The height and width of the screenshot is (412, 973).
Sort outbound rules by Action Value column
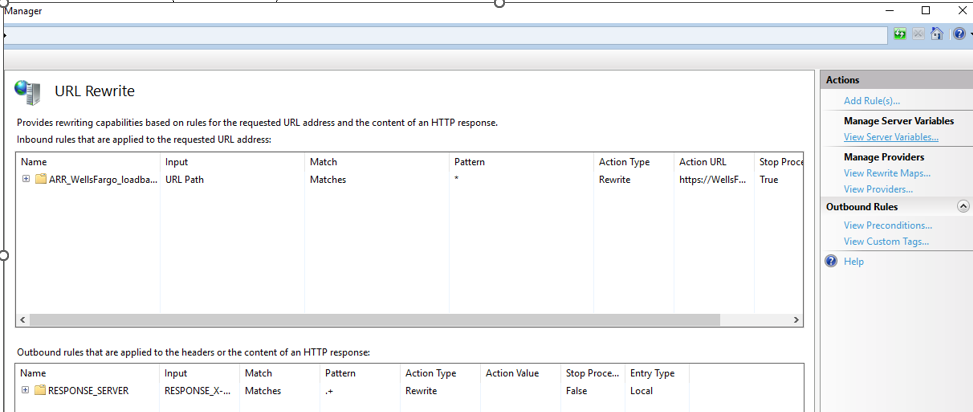tap(520, 374)
